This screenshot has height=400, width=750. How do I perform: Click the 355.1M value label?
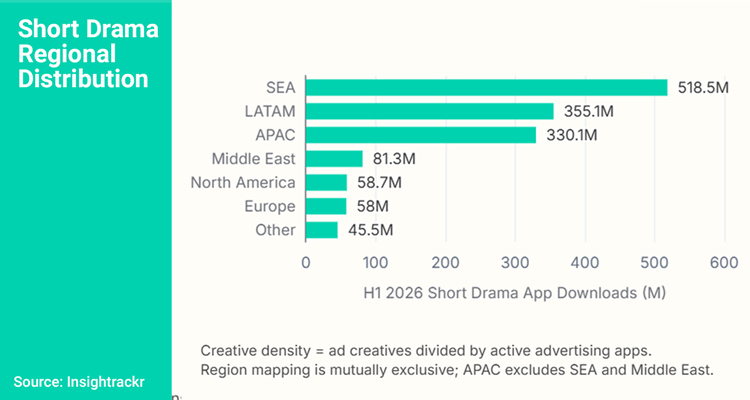[x=588, y=111]
